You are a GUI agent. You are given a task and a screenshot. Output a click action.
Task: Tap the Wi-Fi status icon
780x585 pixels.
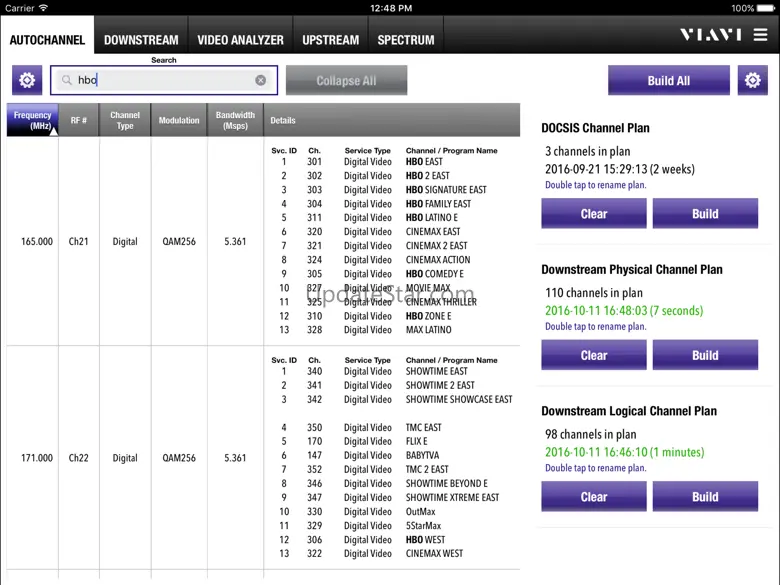pos(44,8)
